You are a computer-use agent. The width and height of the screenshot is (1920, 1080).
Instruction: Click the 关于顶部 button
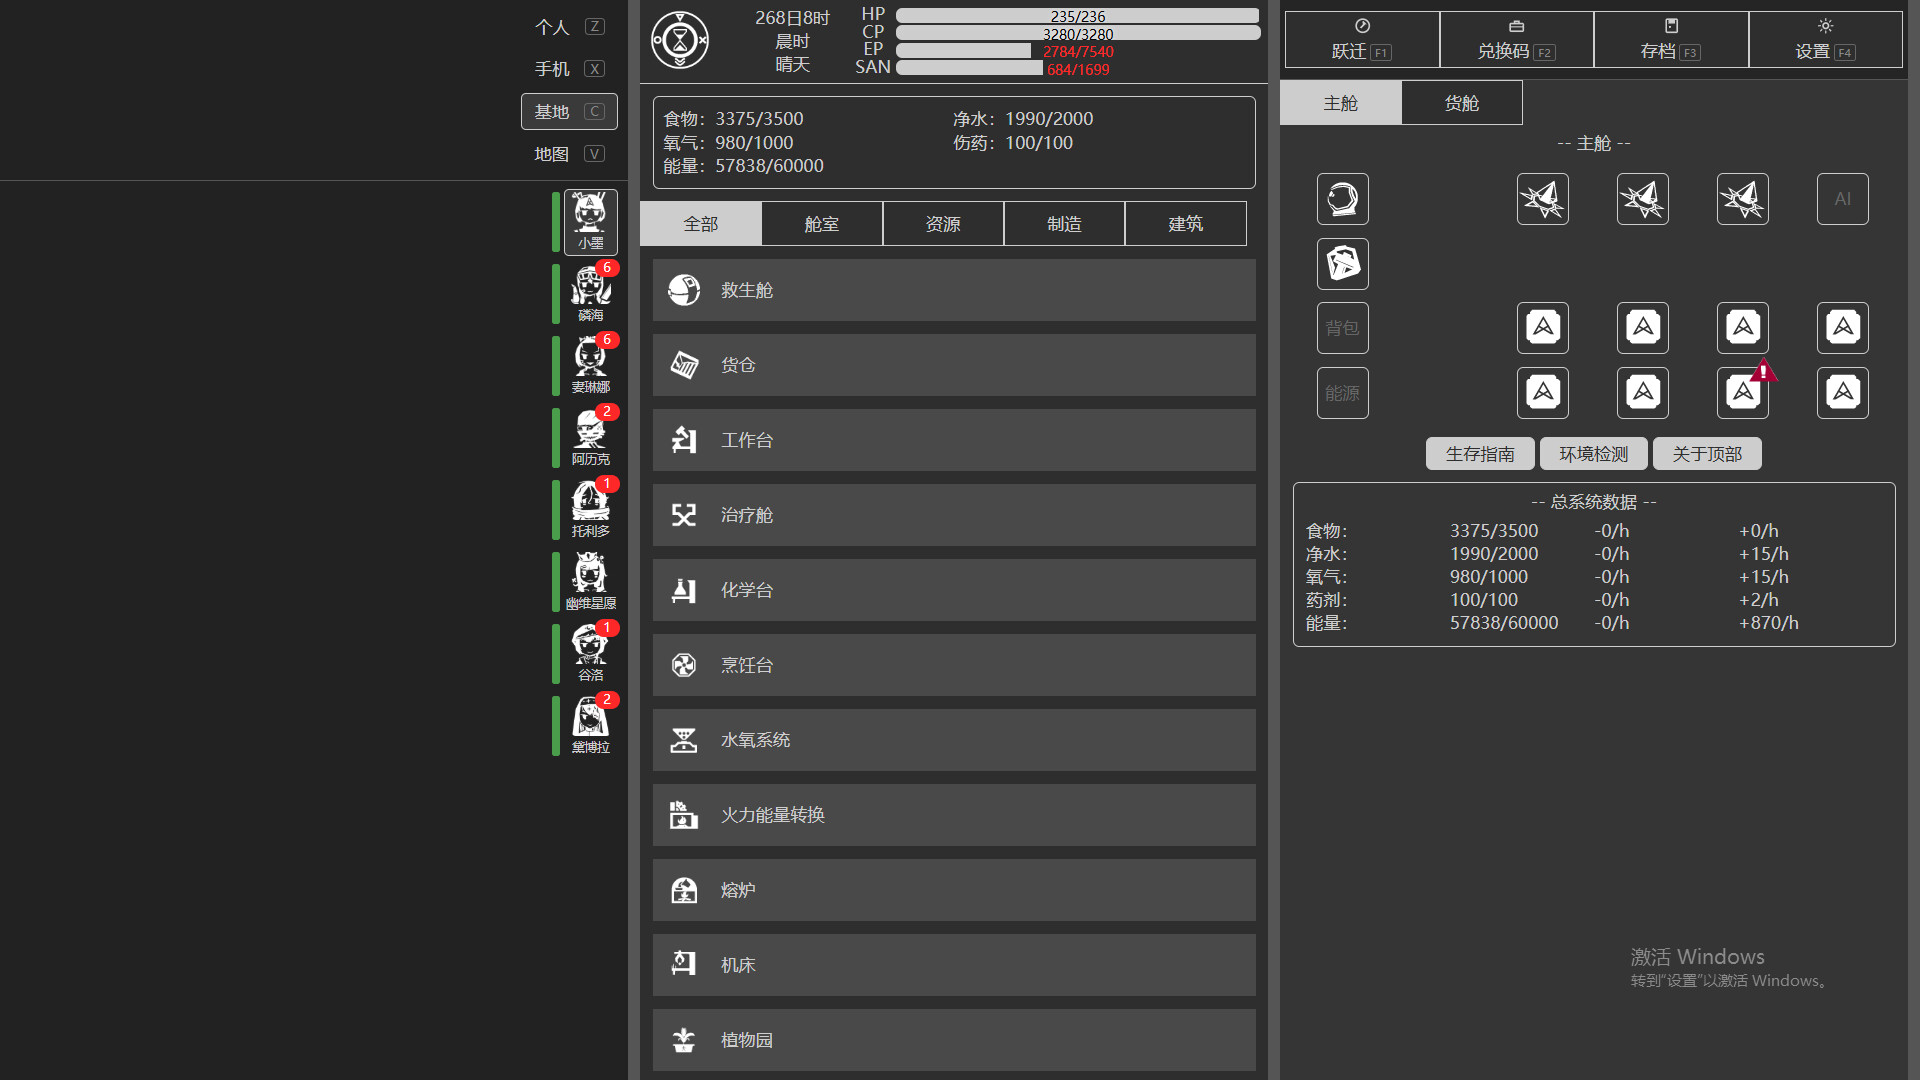click(x=1707, y=454)
